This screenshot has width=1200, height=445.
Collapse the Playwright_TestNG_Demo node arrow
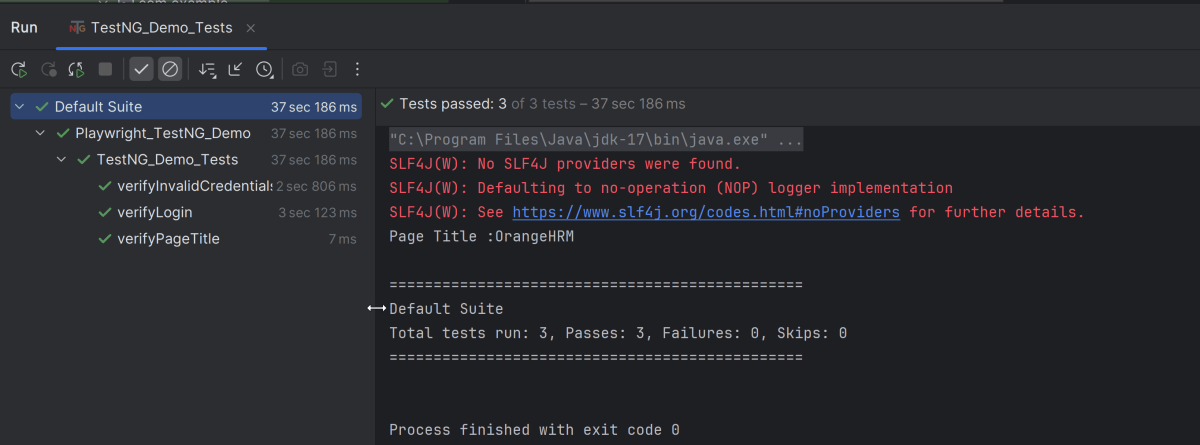pyautogui.click(x=40, y=133)
